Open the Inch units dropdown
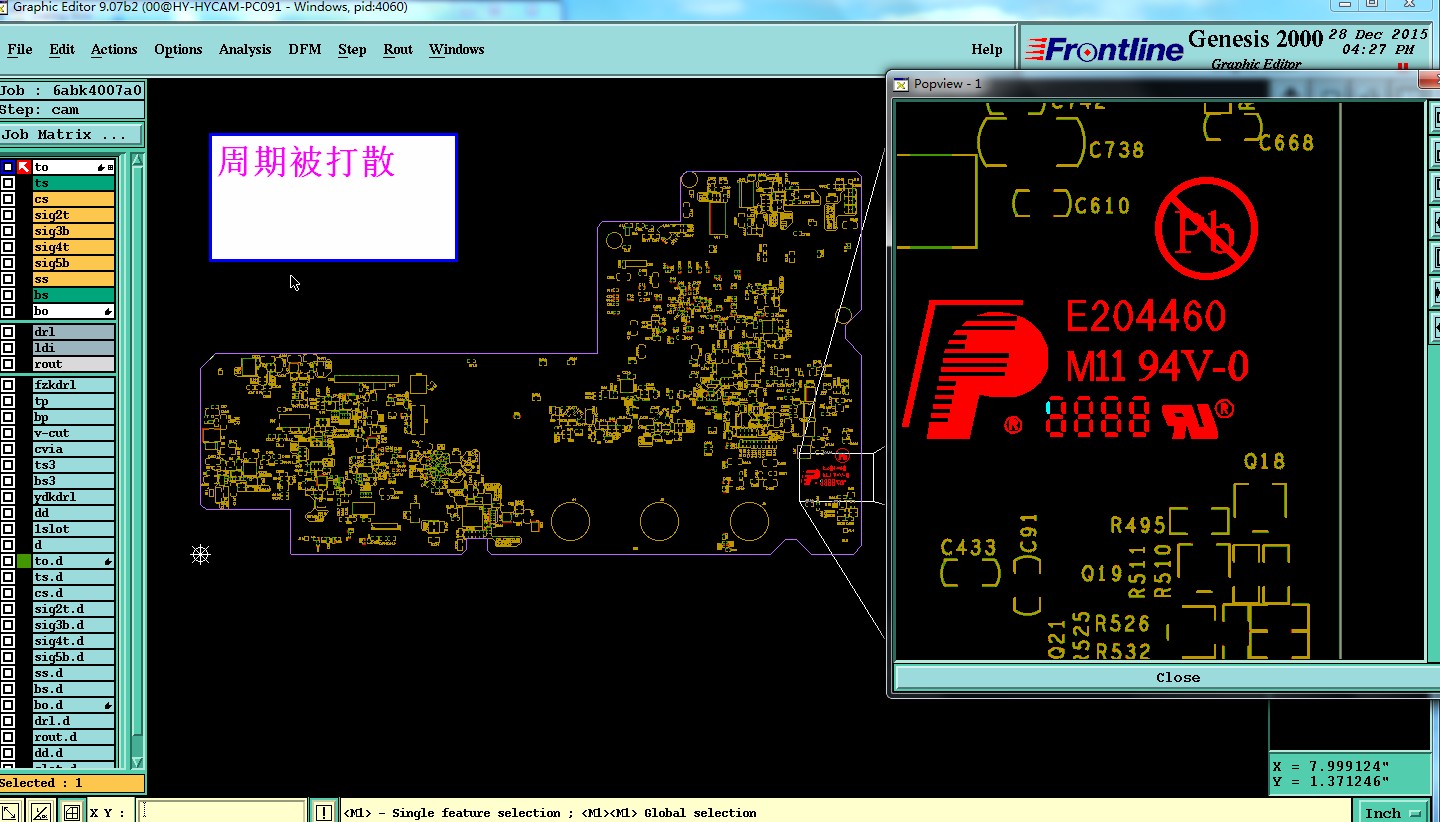 click(1394, 812)
